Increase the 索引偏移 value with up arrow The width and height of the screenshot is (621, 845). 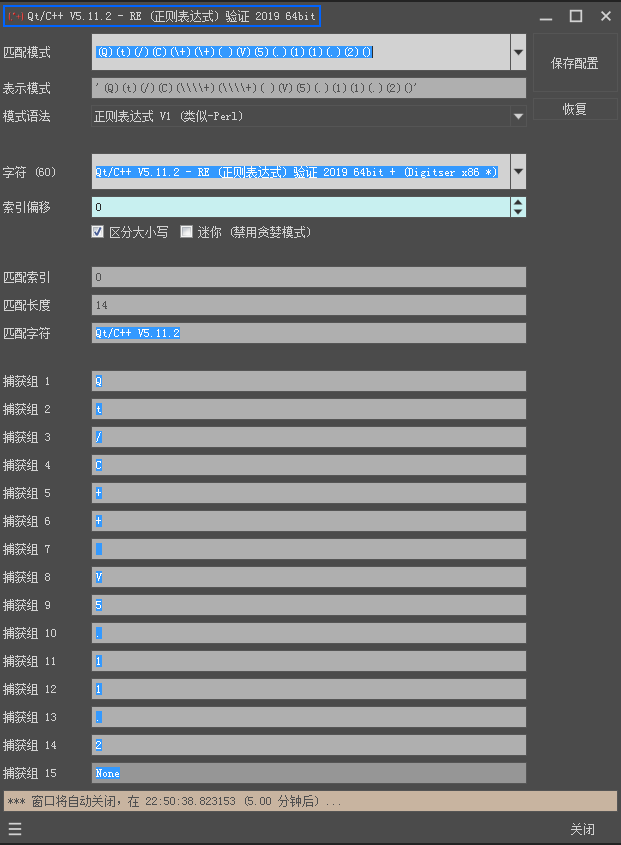(x=518, y=202)
